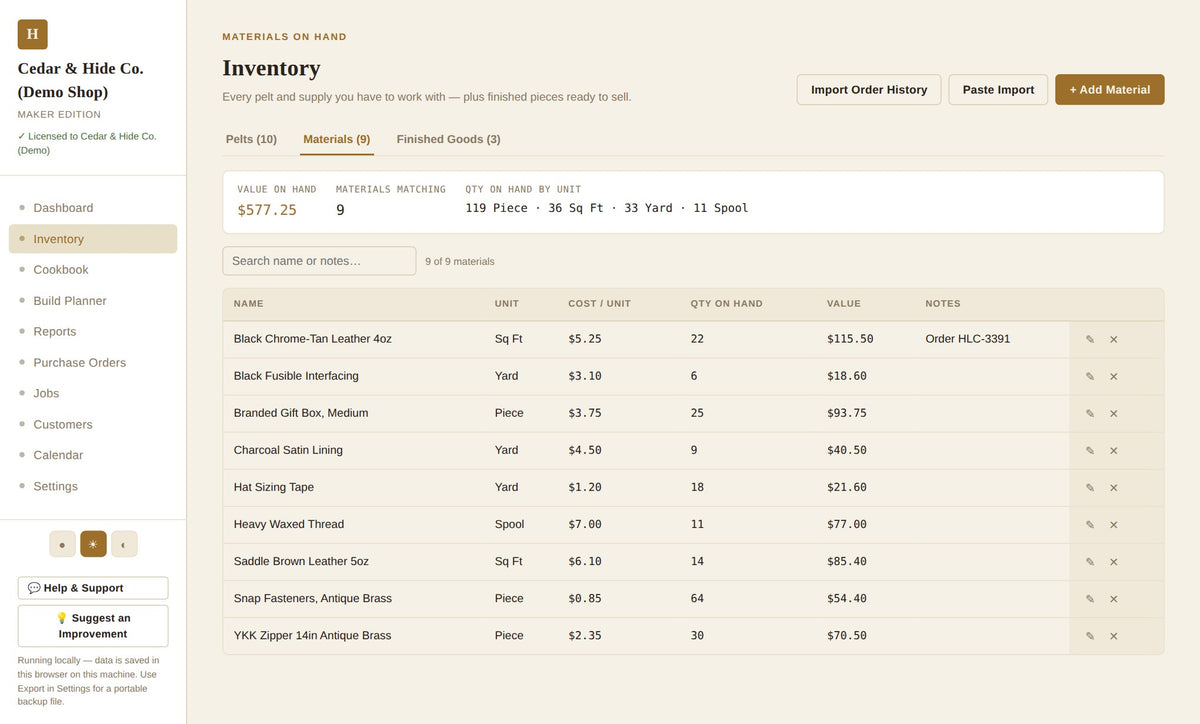Collapse the sidebar with chevron button
This screenshot has height=724, width=1200.
[x=124, y=544]
